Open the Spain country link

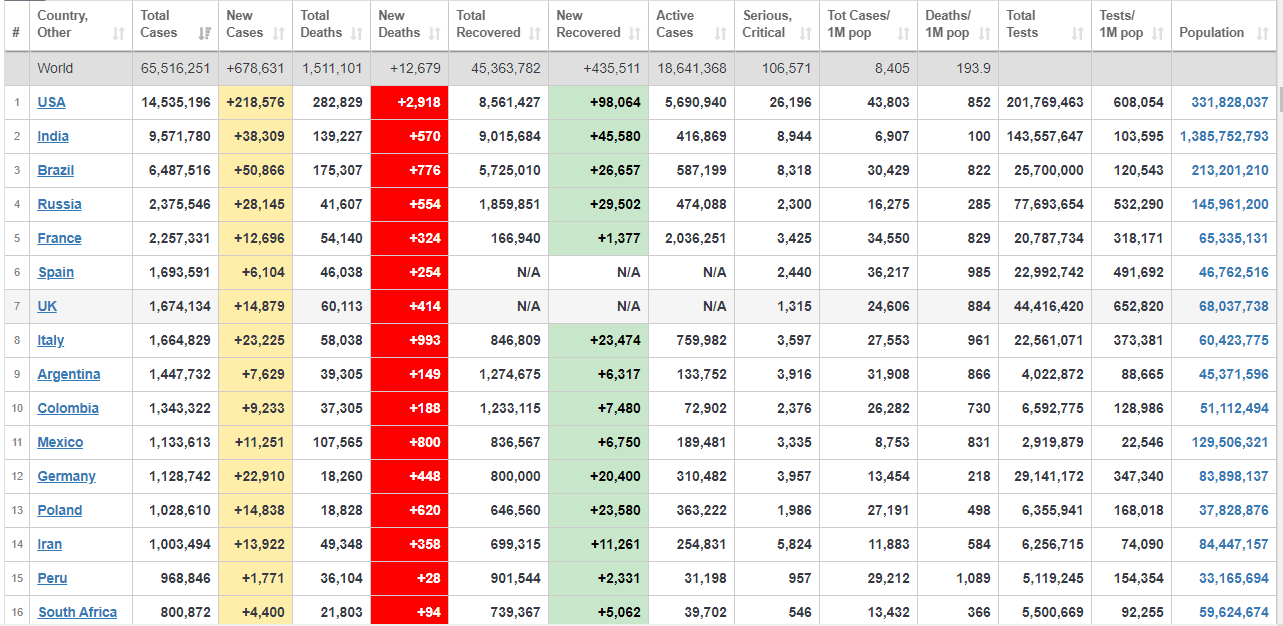56,272
